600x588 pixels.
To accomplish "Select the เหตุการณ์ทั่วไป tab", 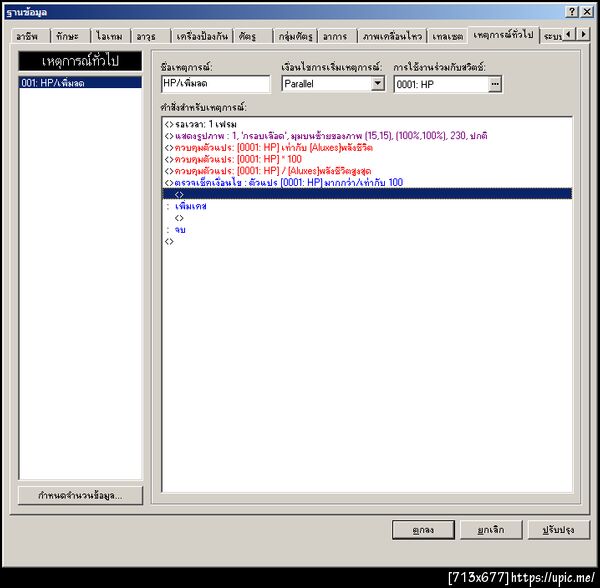I will (503, 35).
